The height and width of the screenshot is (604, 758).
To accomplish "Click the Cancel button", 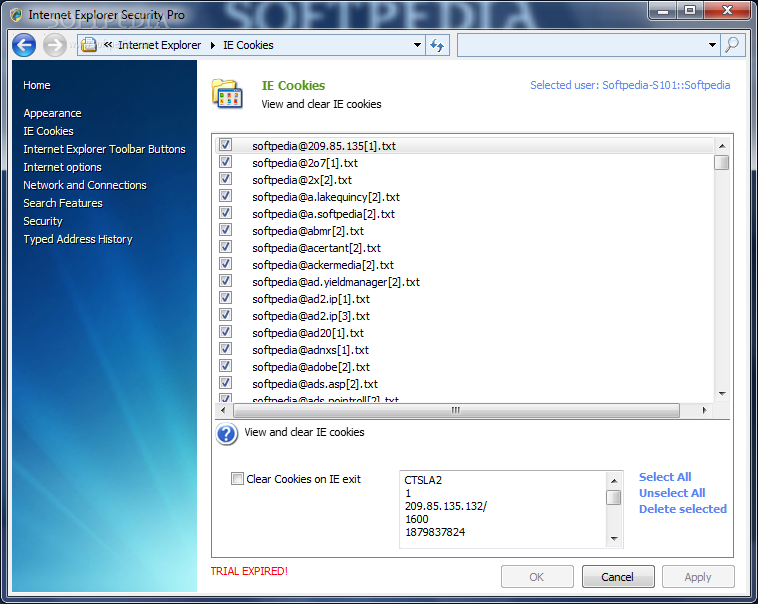I will pos(618,576).
